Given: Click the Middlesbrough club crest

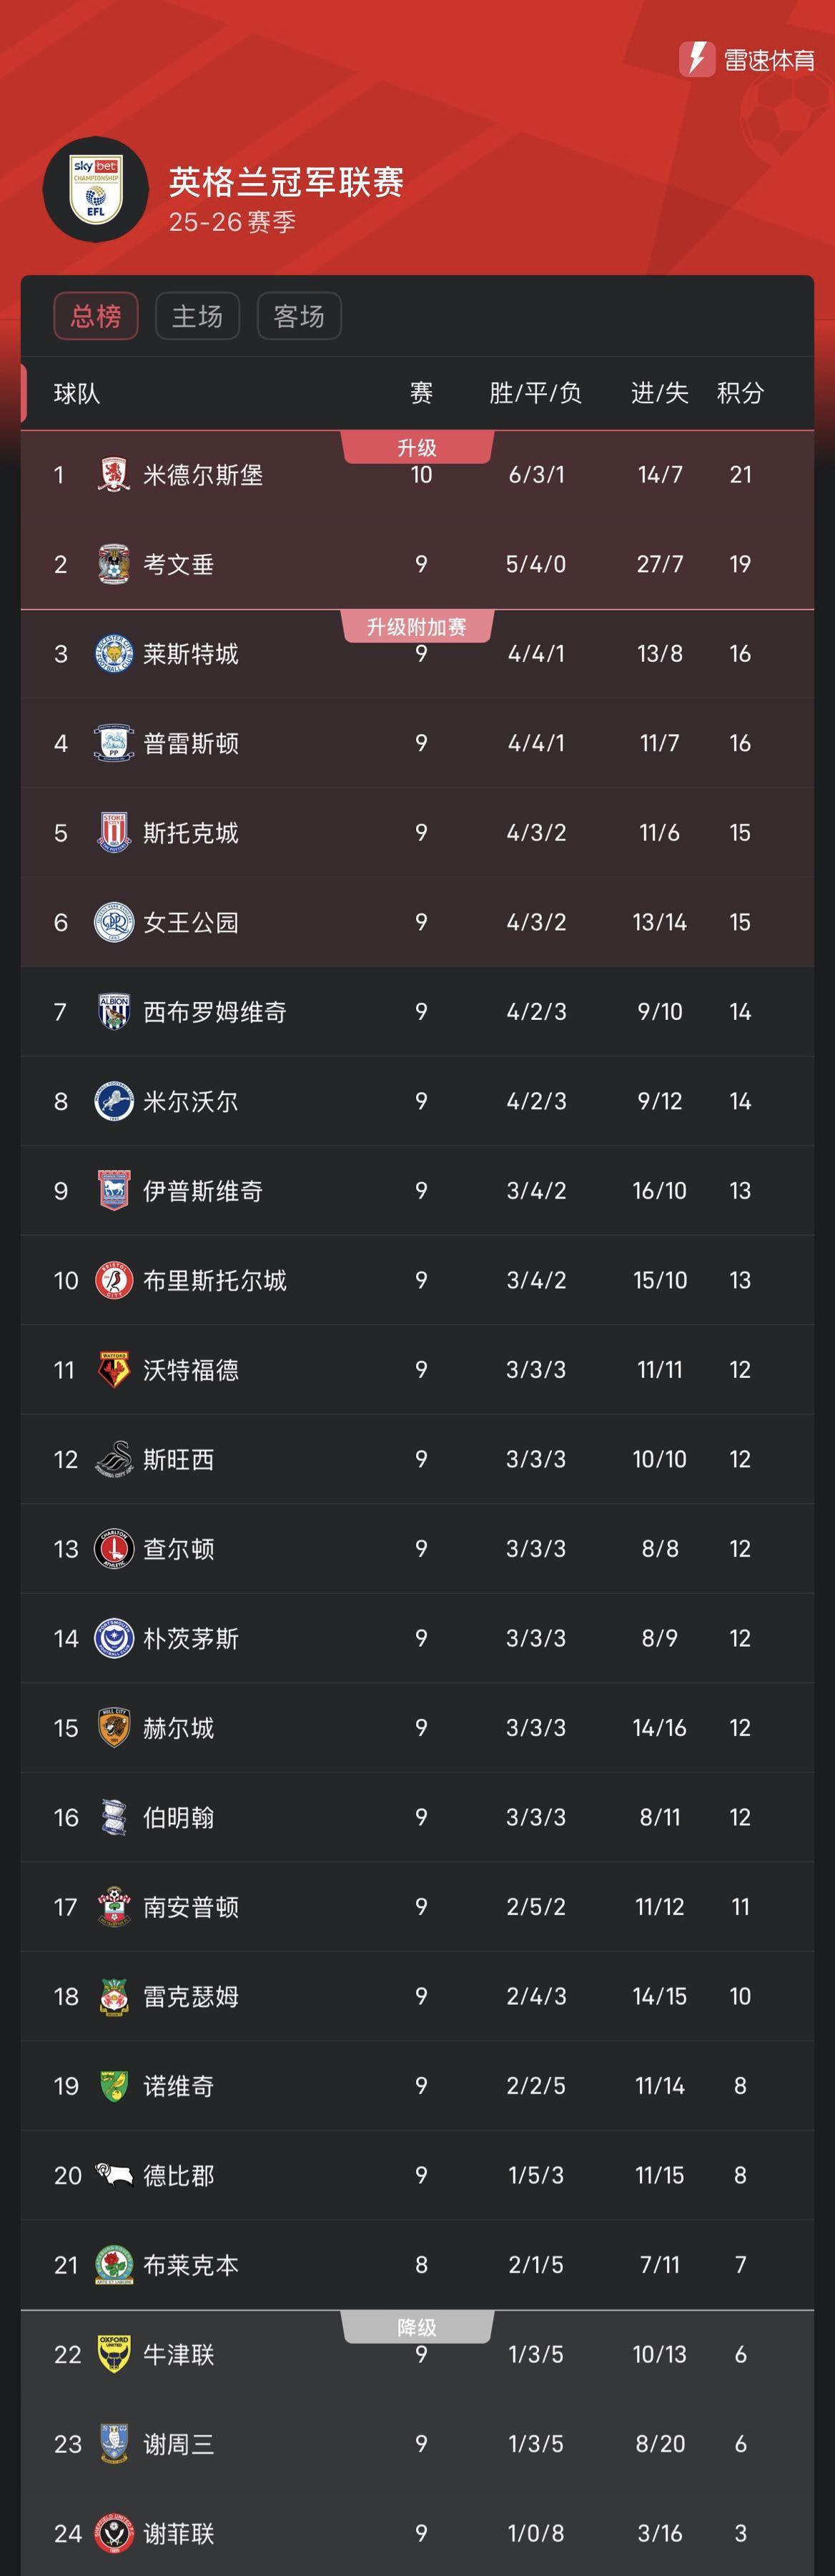Looking at the screenshot, I should tap(114, 474).
